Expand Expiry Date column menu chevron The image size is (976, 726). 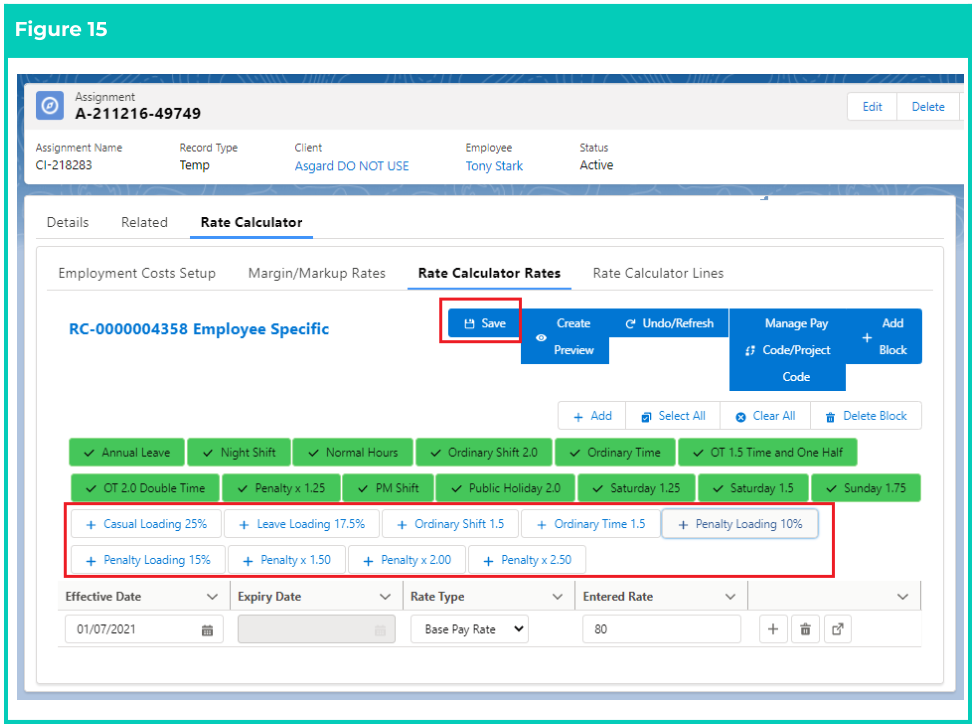[x=385, y=596]
